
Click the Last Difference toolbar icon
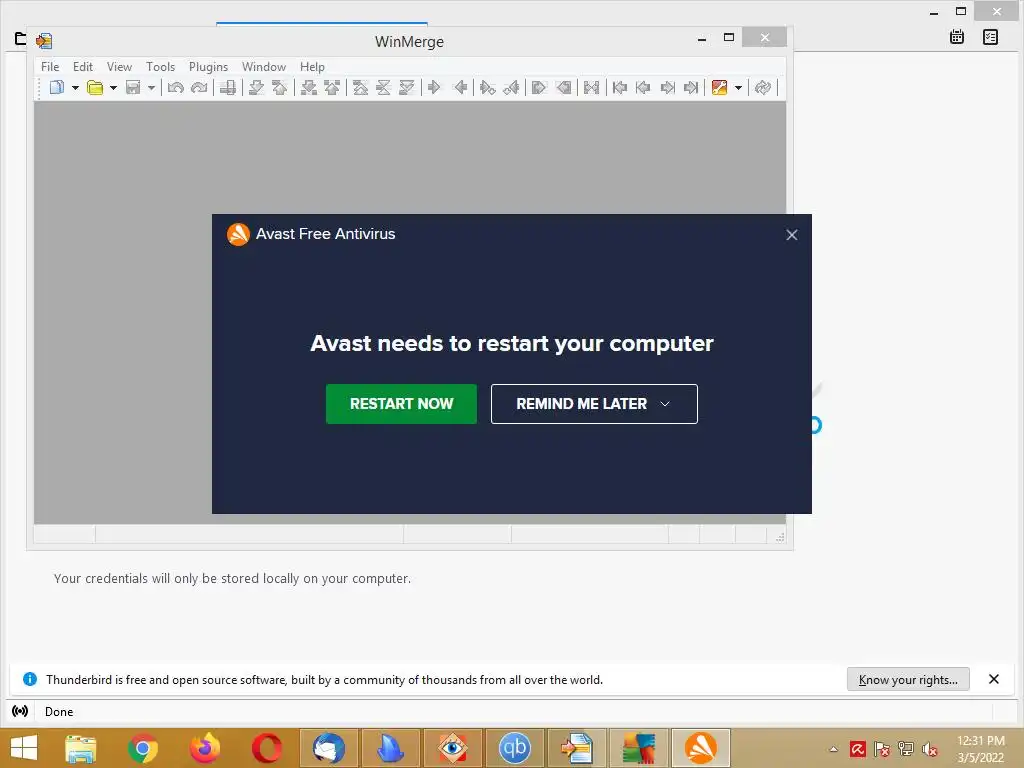(407, 87)
